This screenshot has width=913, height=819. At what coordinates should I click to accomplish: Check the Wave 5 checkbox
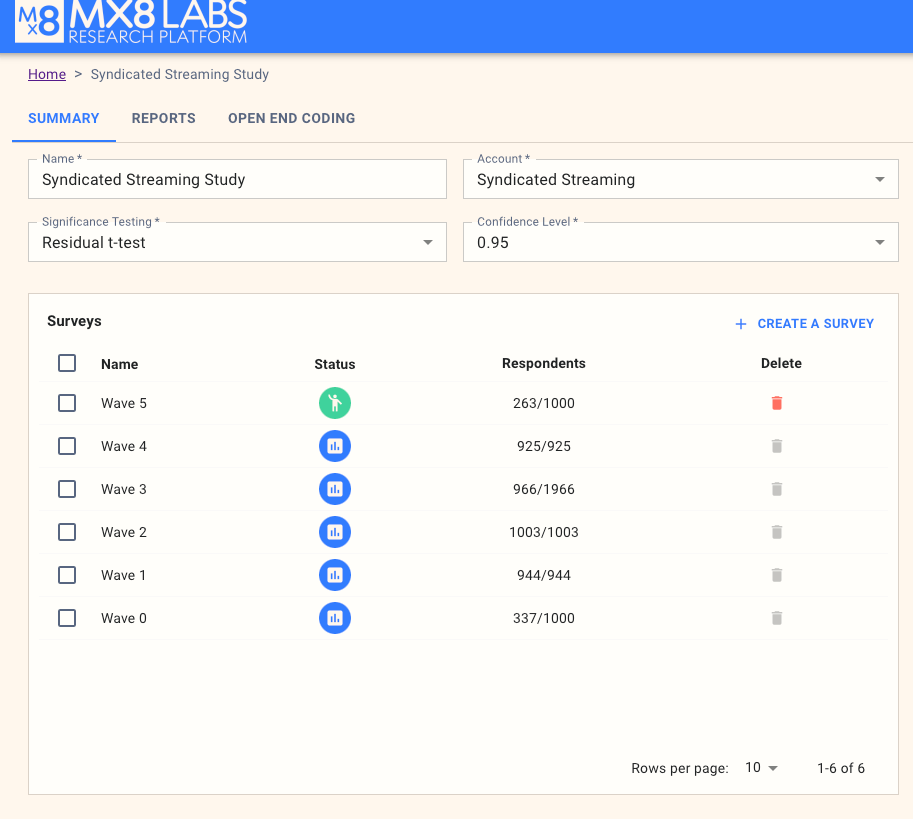(67, 403)
